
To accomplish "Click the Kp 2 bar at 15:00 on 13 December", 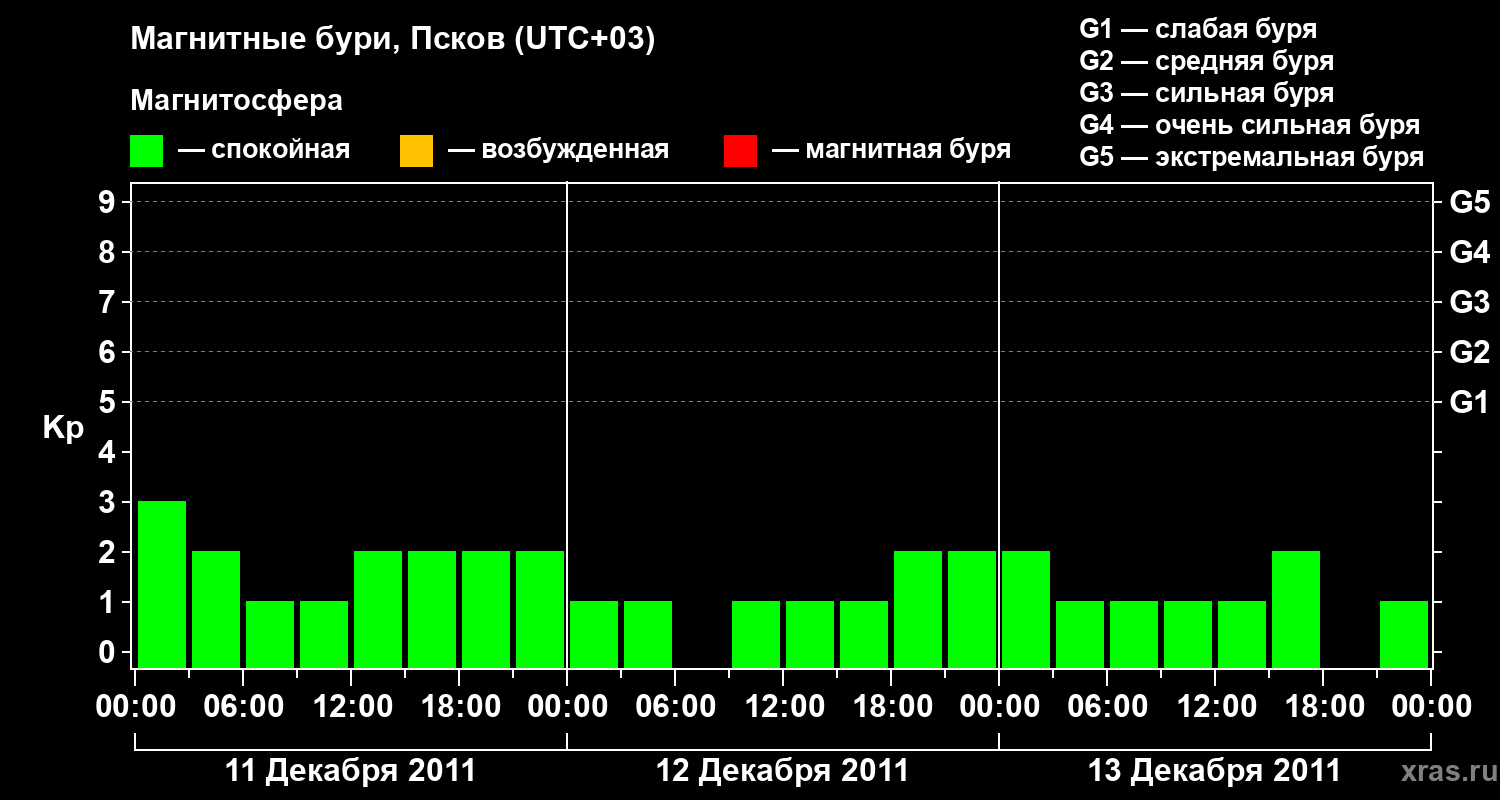I will [1296, 609].
